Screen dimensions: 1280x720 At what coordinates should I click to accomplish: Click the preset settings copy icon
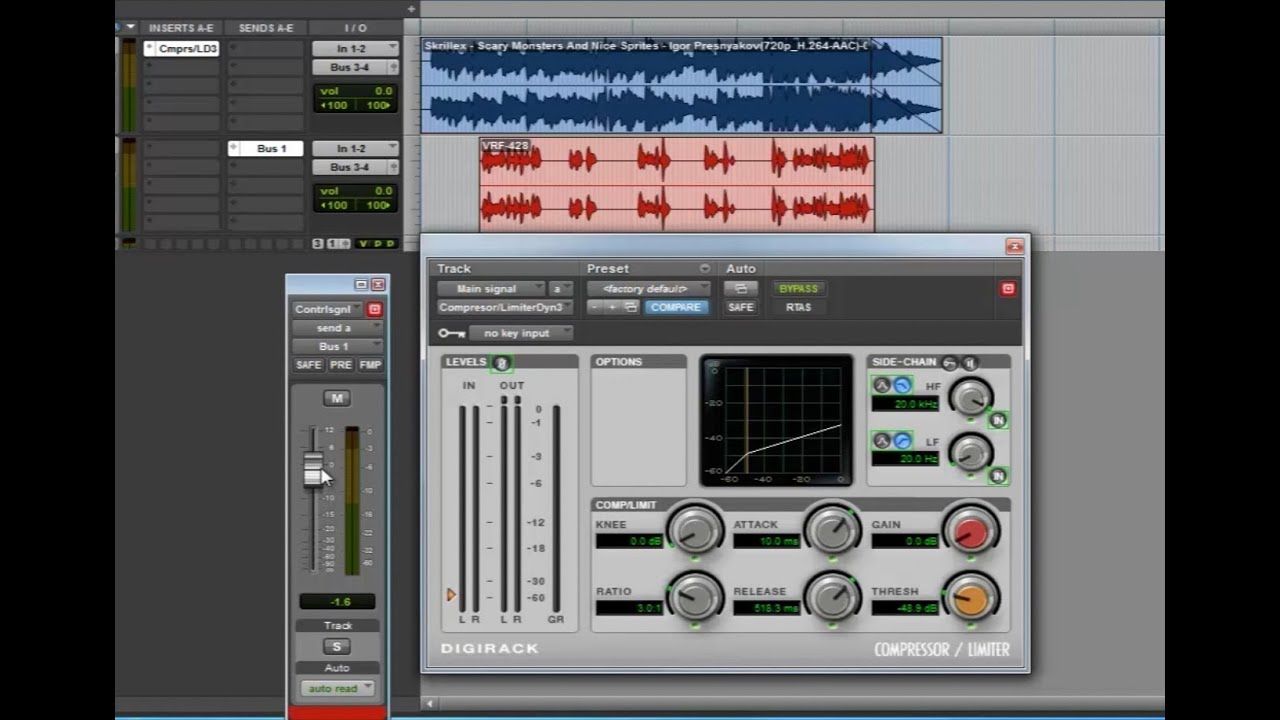coord(631,307)
